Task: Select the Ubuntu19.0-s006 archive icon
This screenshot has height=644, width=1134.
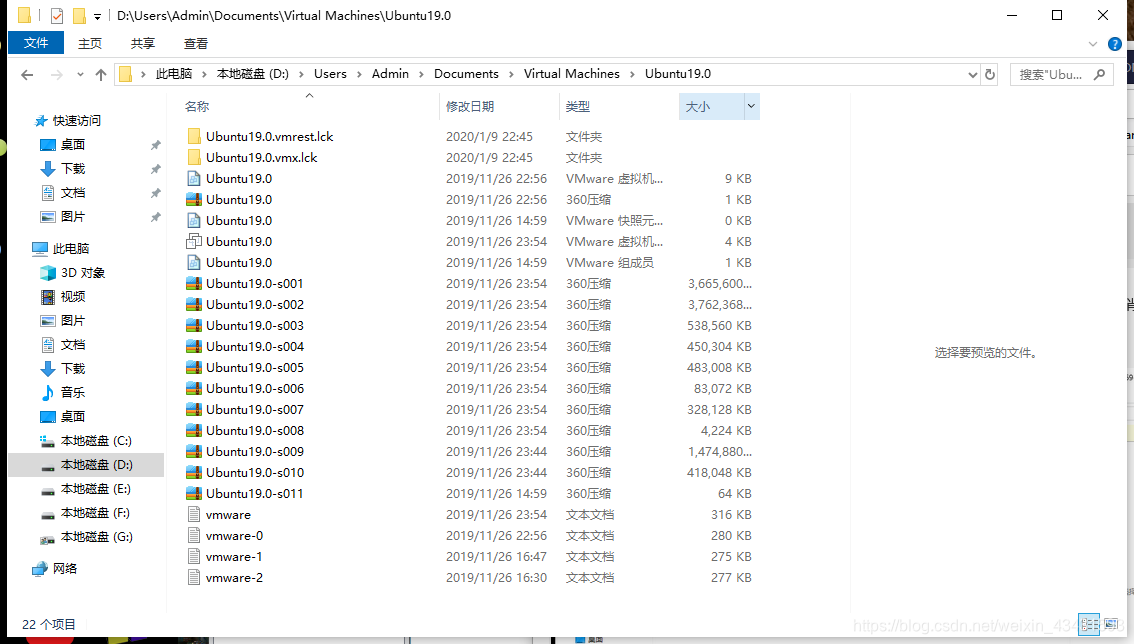Action: pos(194,388)
